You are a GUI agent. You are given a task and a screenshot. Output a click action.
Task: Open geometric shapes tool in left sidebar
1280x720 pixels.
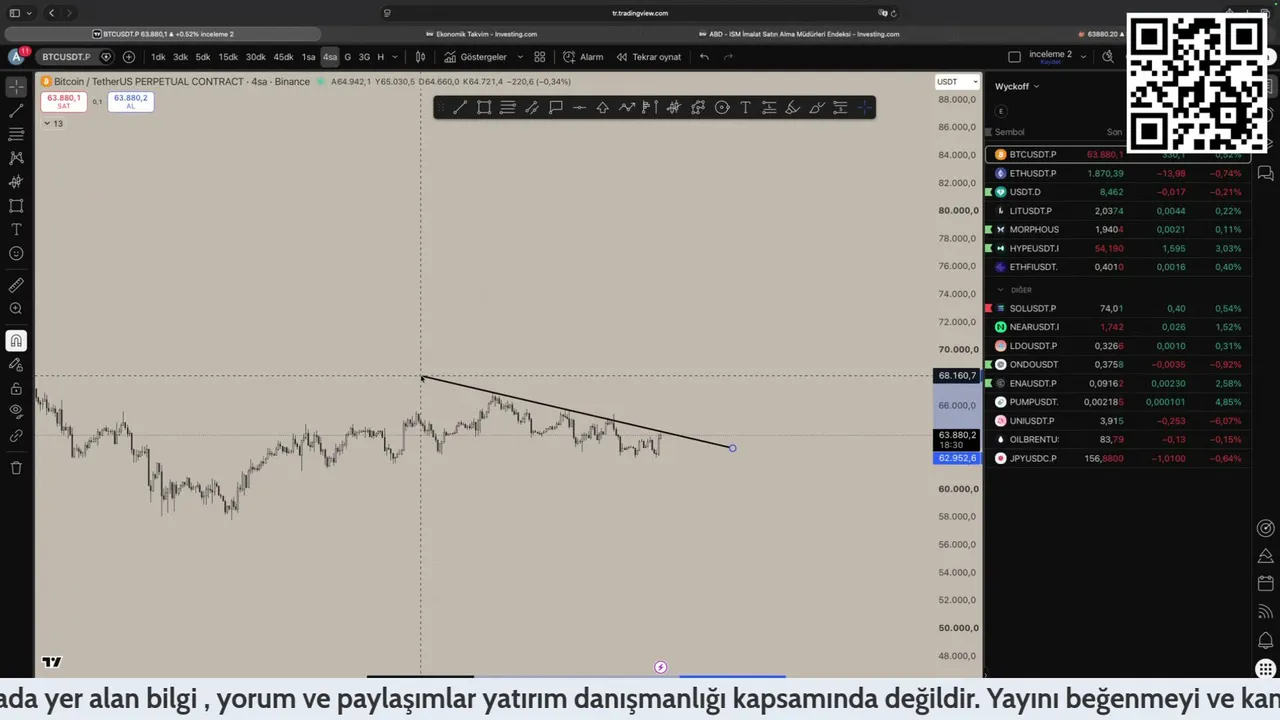pyautogui.click(x=16, y=206)
